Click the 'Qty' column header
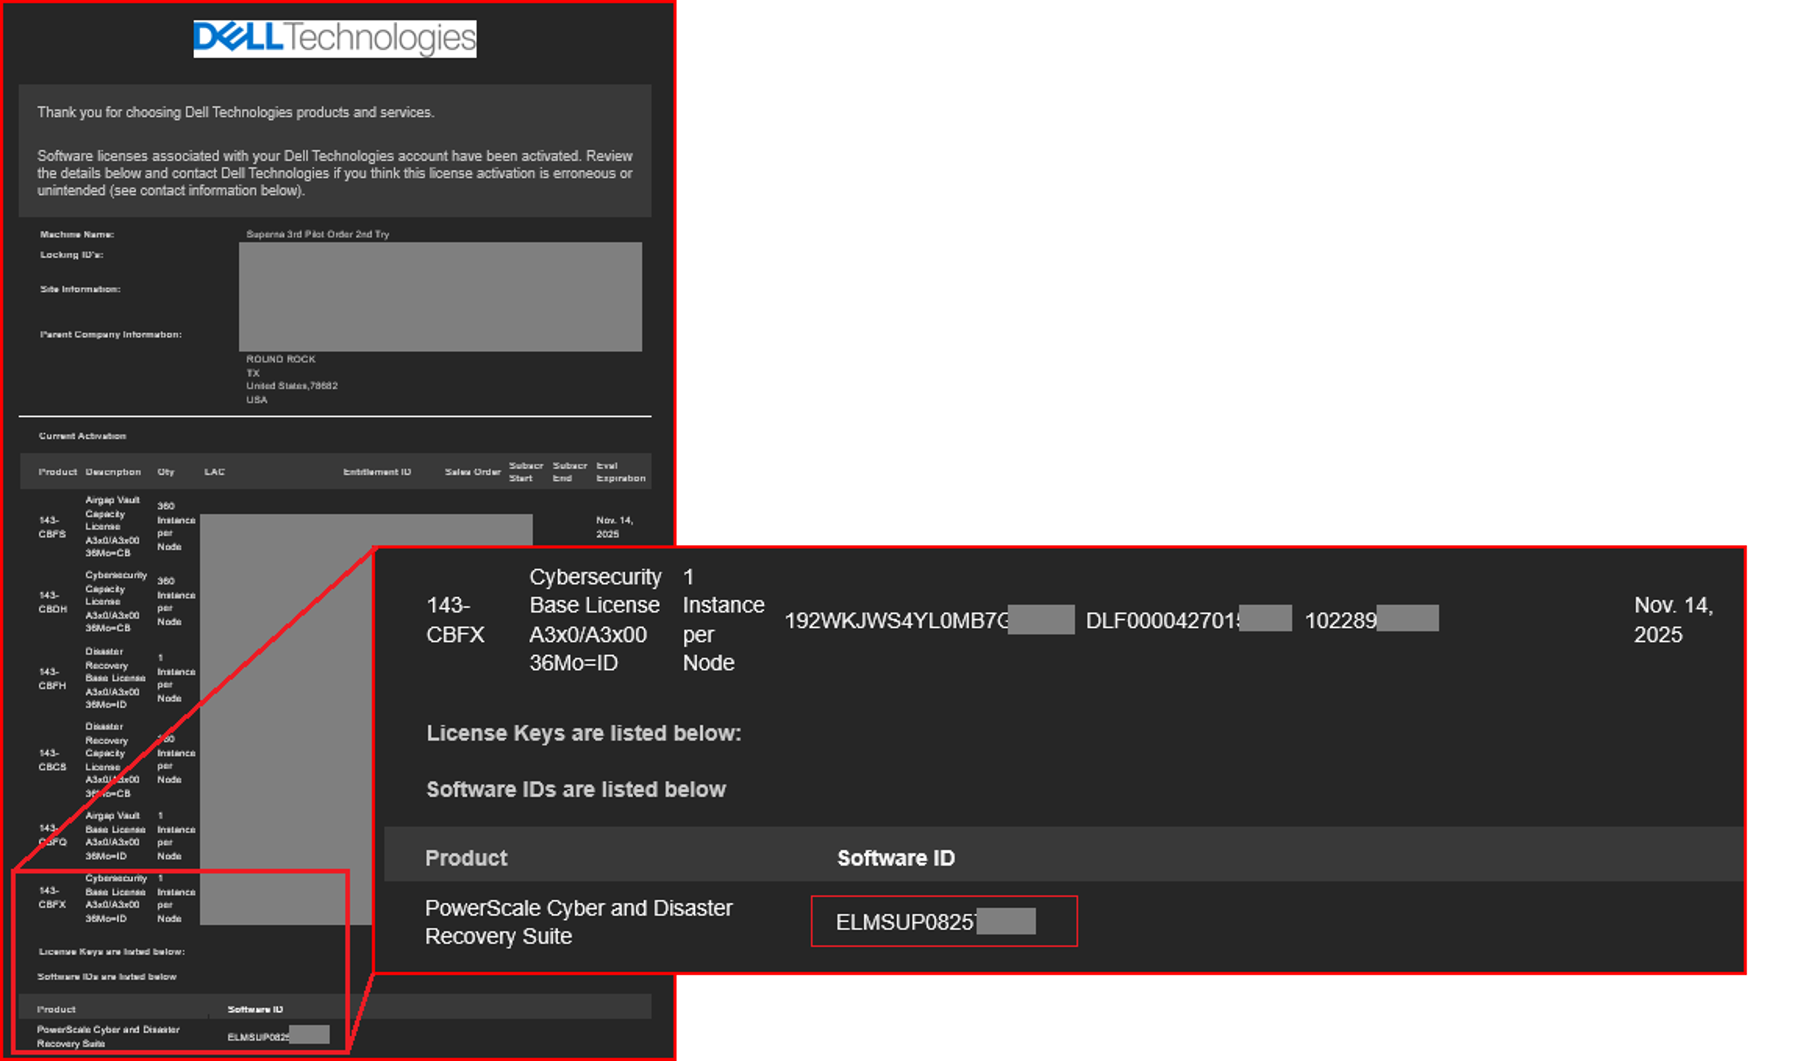The image size is (1800, 1061). [x=166, y=472]
